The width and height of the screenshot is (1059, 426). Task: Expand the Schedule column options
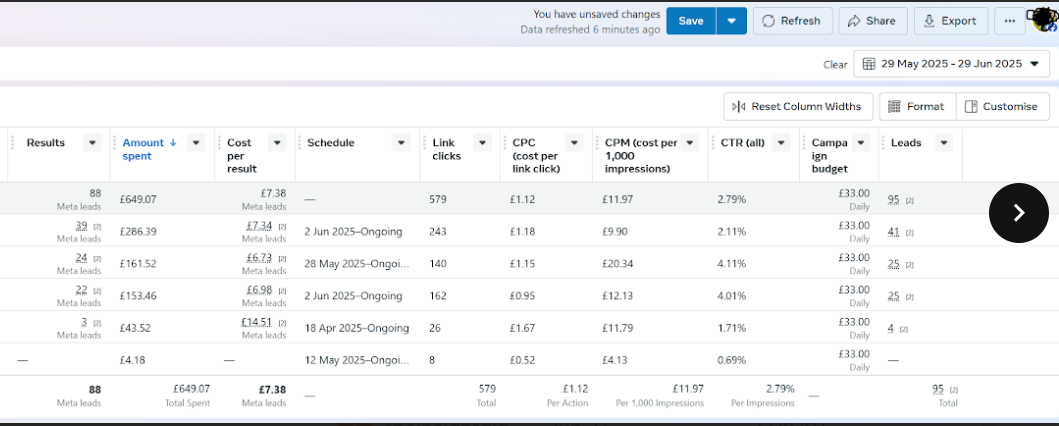(401, 143)
